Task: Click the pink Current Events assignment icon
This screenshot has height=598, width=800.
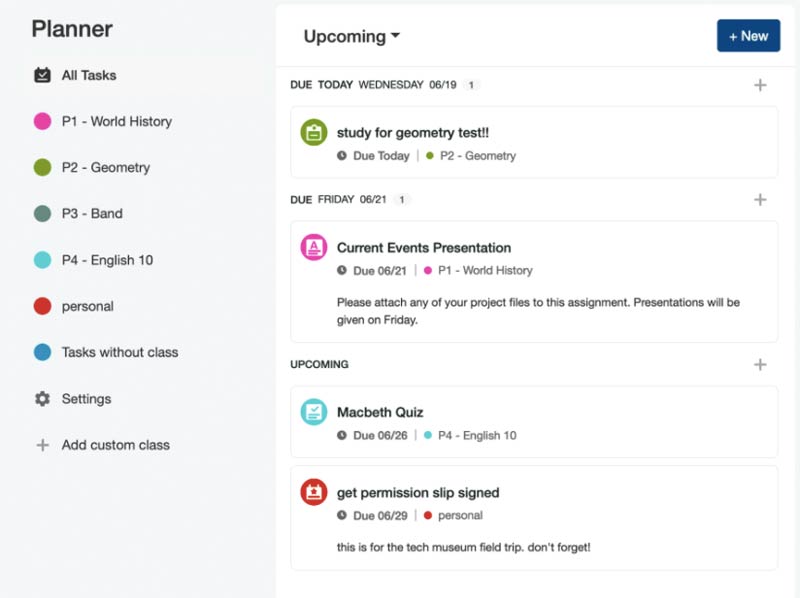Action: click(314, 247)
